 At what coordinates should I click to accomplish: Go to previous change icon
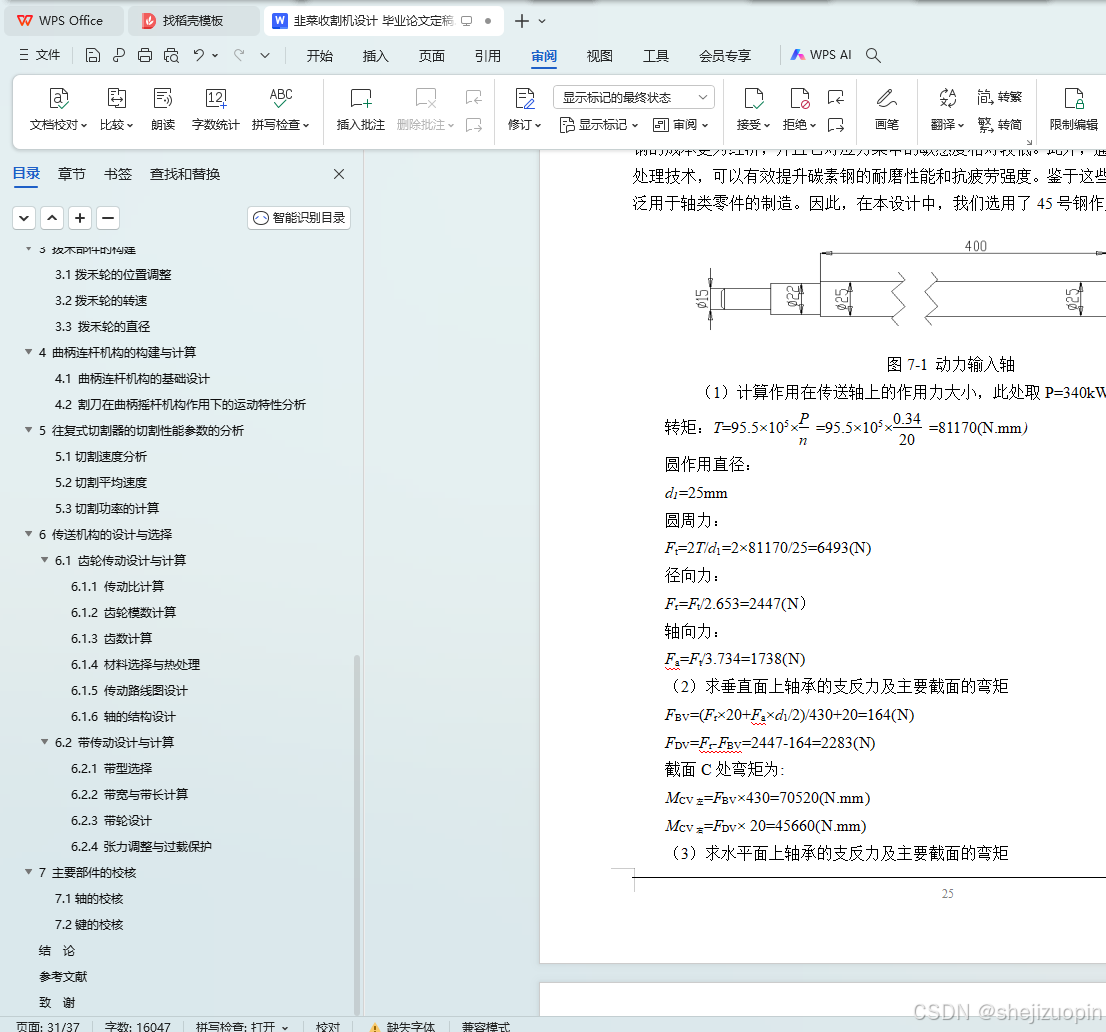(836, 97)
